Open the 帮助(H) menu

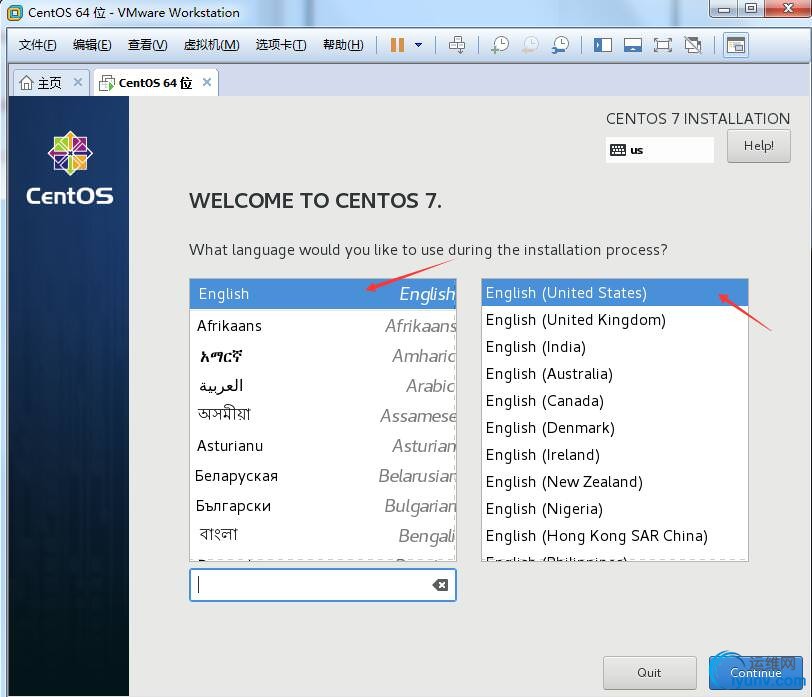click(x=343, y=45)
